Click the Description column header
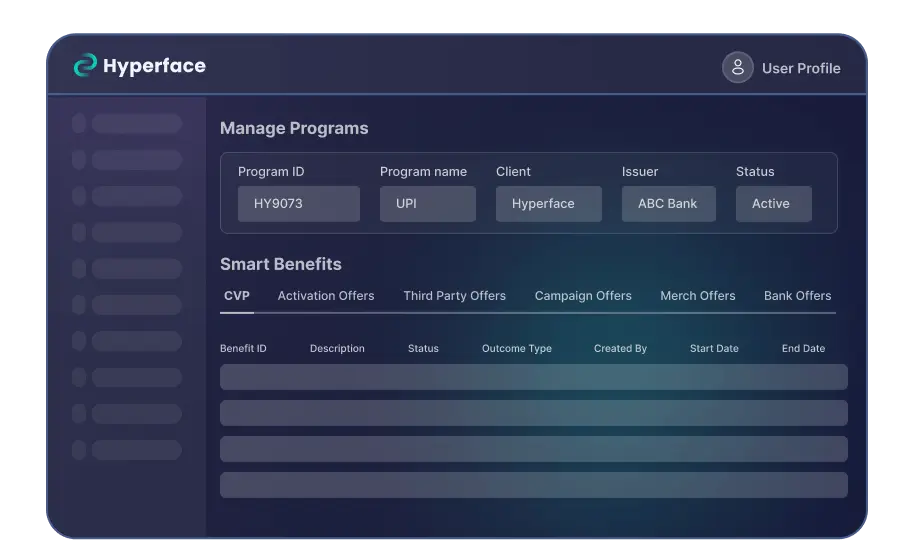Image resolution: width=920 pixels, height=544 pixels. [x=337, y=349]
